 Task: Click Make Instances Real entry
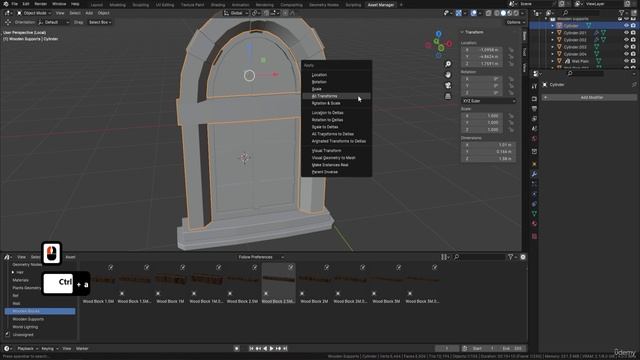point(336,165)
